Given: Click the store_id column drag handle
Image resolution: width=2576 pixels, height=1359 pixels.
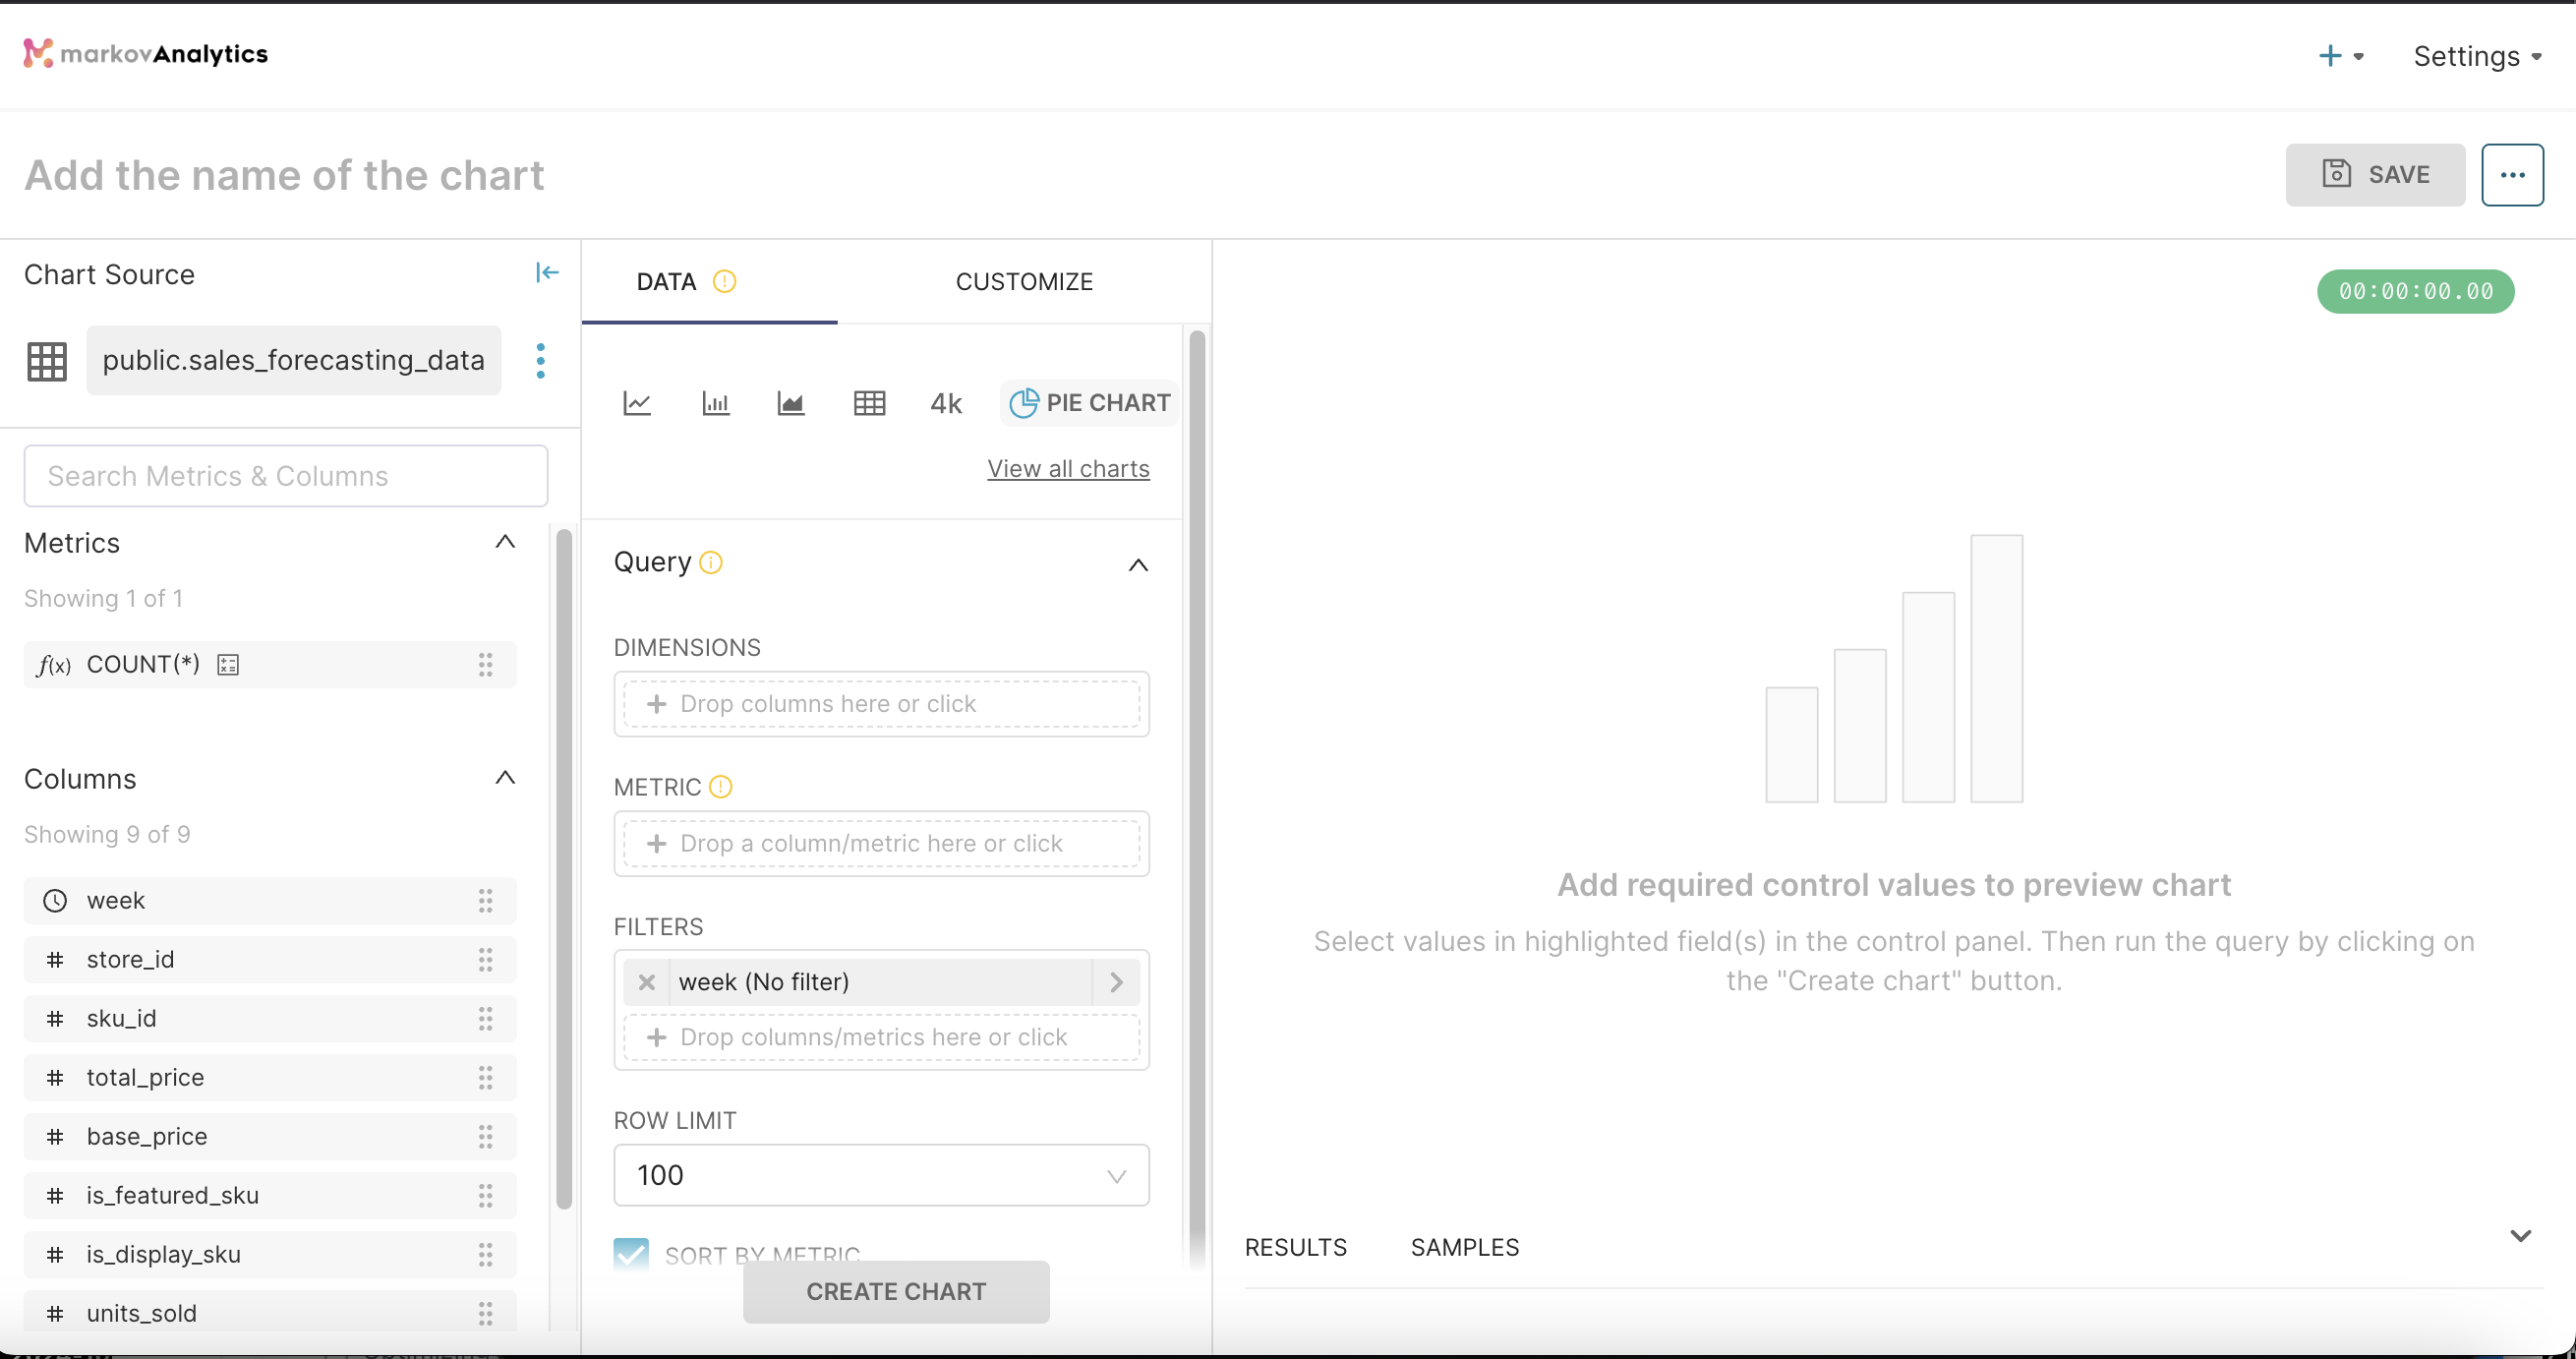Looking at the screenshot, I should 485,959.
